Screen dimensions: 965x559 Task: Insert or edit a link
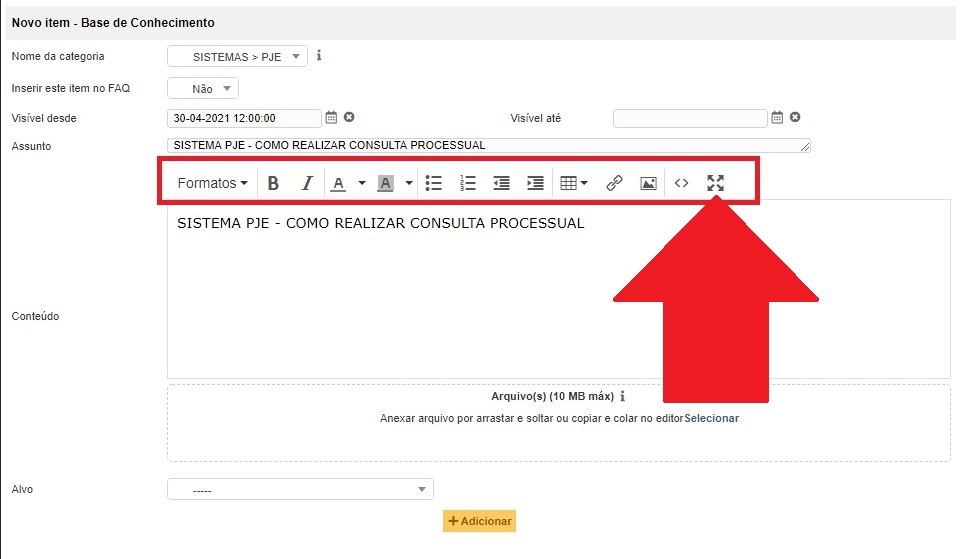coord(614,183)
